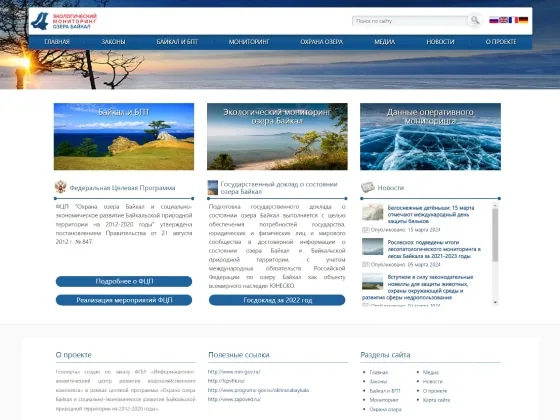
Task: Click footer link Байкал и БПТ
Action: tap(385, 391)
